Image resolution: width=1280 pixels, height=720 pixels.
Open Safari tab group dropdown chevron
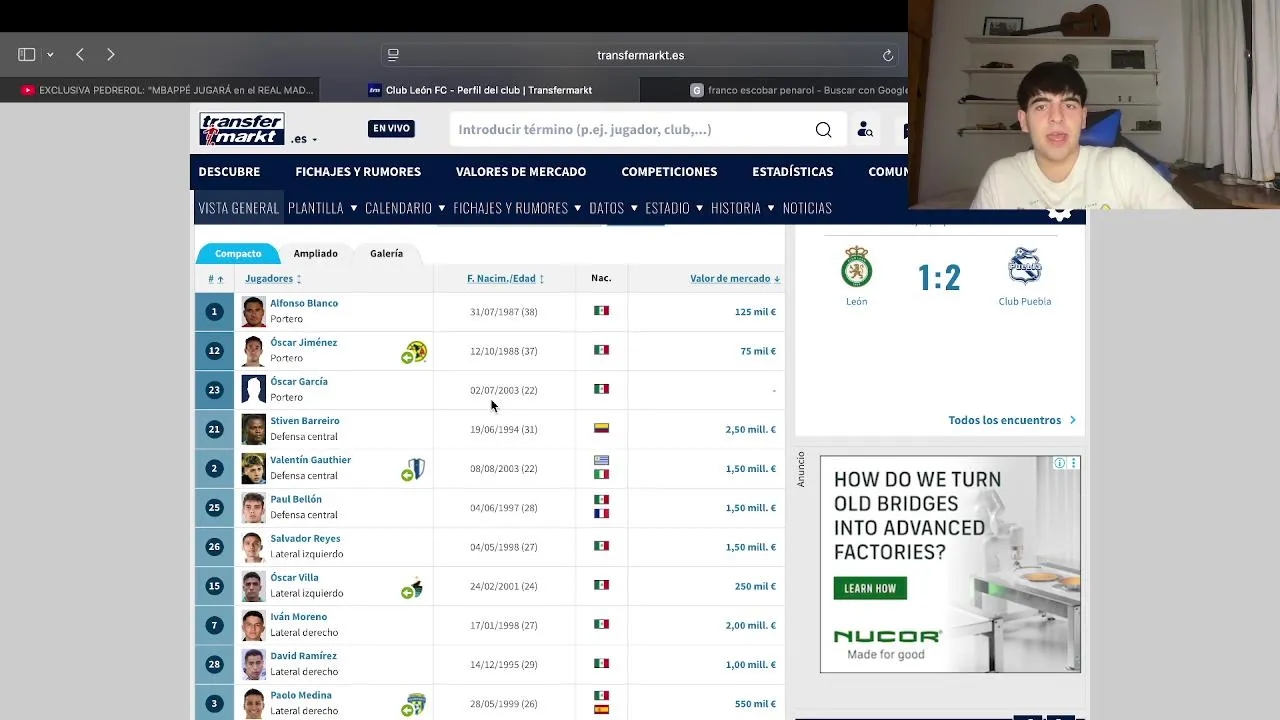click(50, 54)
